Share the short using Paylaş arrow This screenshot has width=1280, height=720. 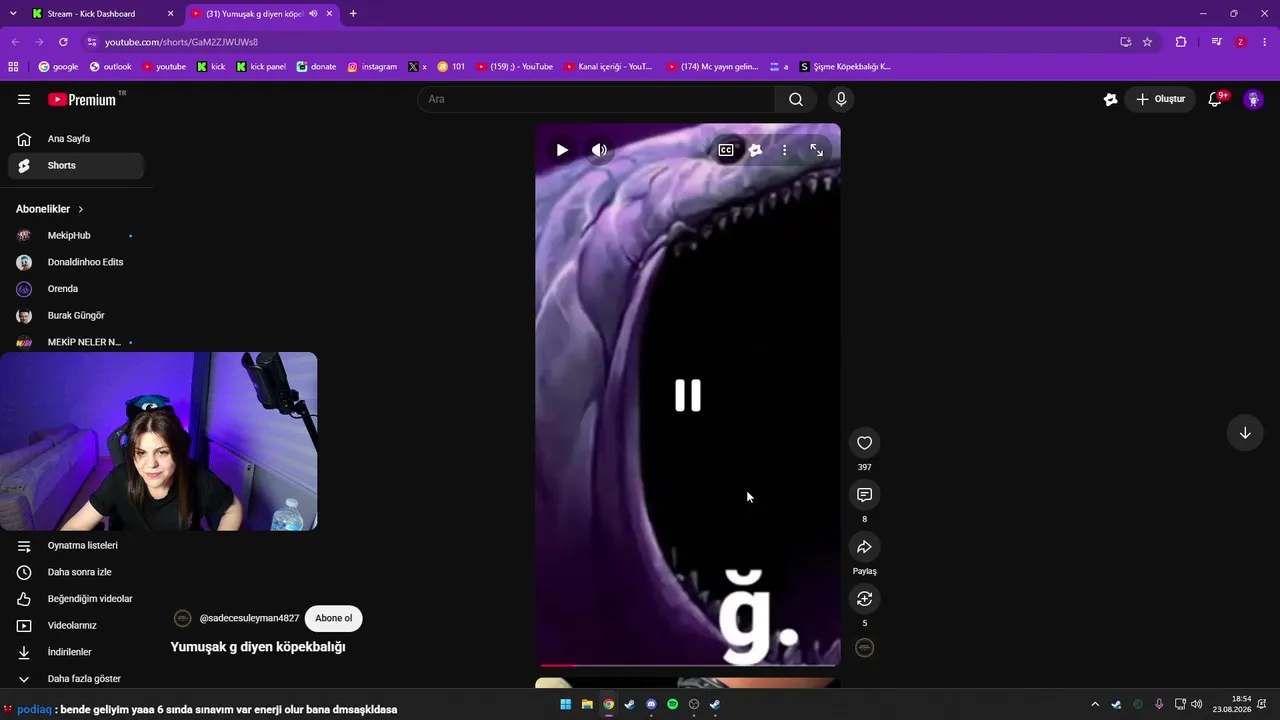point(865,547)
